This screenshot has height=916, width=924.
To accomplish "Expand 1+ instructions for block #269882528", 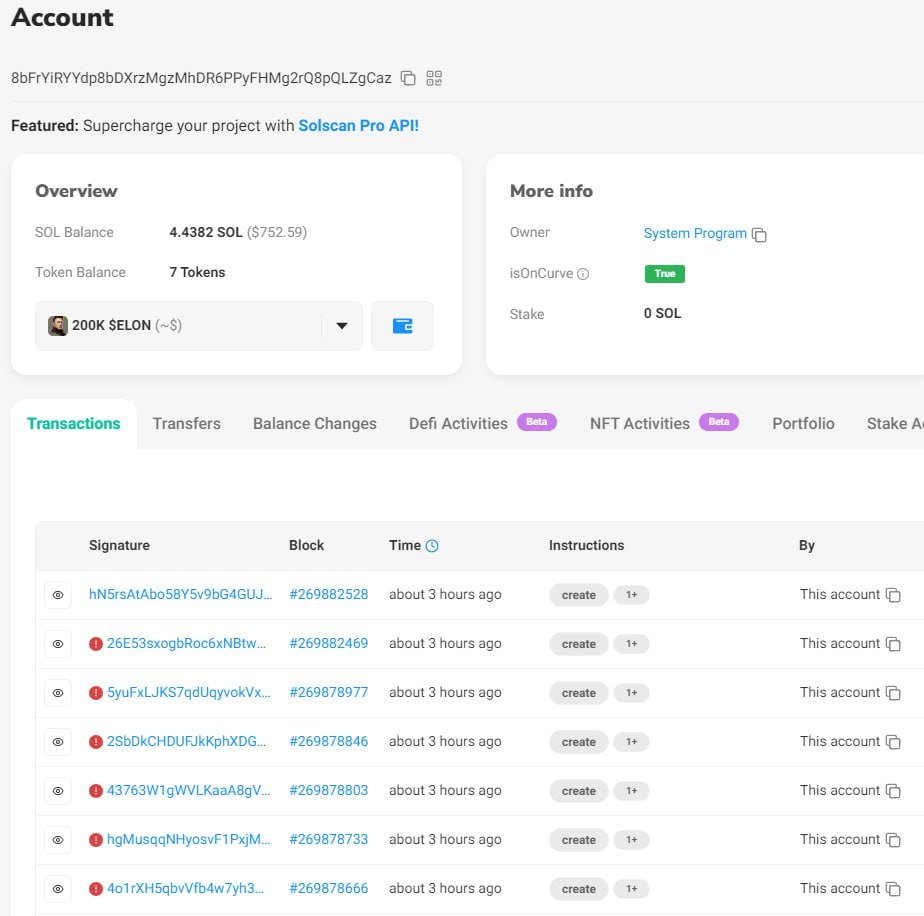I will pyautogui.click(x=631, y=595).
